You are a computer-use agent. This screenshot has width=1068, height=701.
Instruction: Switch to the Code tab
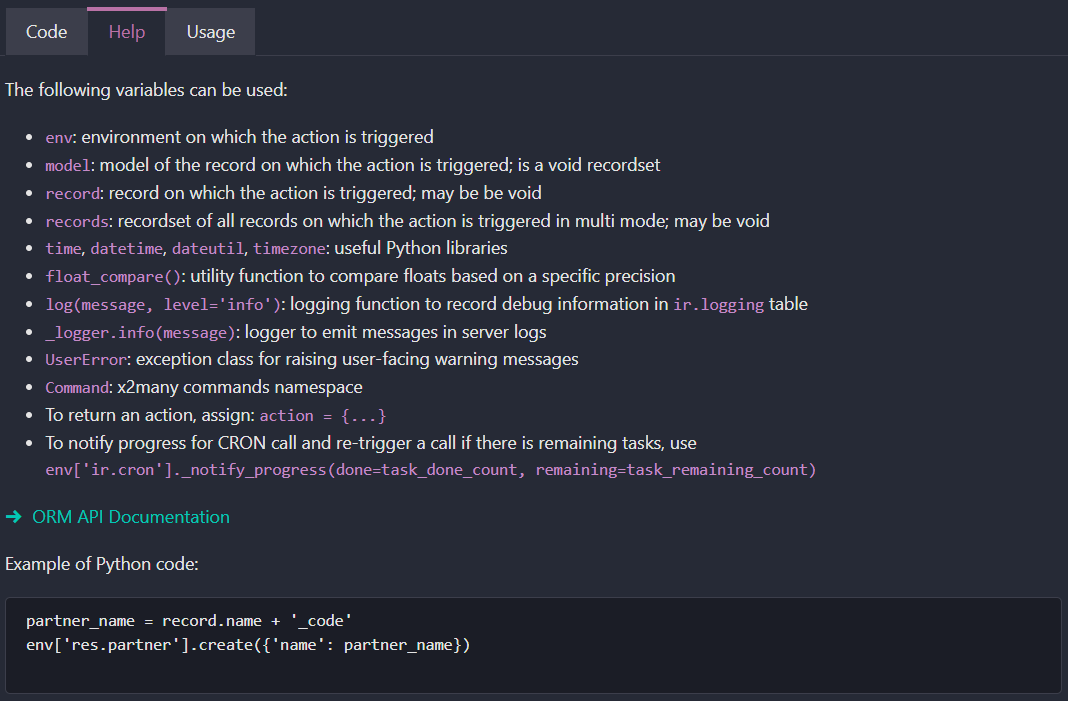(x=46, y=31)
